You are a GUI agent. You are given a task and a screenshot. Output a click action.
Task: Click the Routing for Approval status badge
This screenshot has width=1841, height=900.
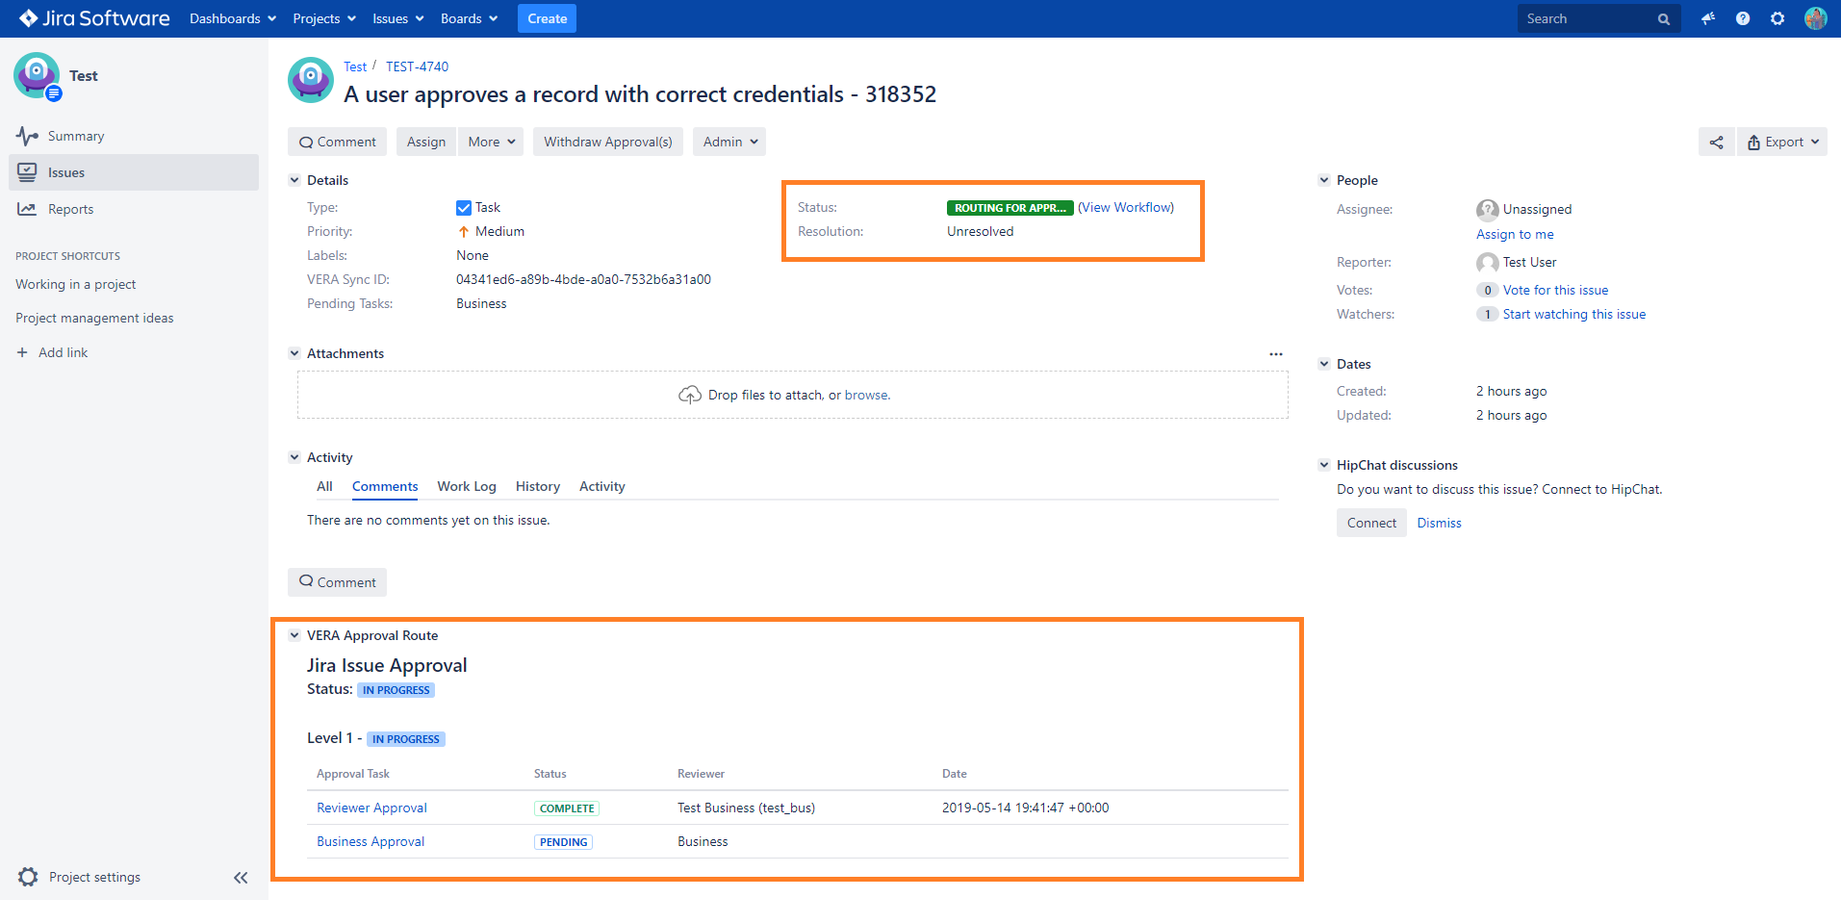point(1010,208)
